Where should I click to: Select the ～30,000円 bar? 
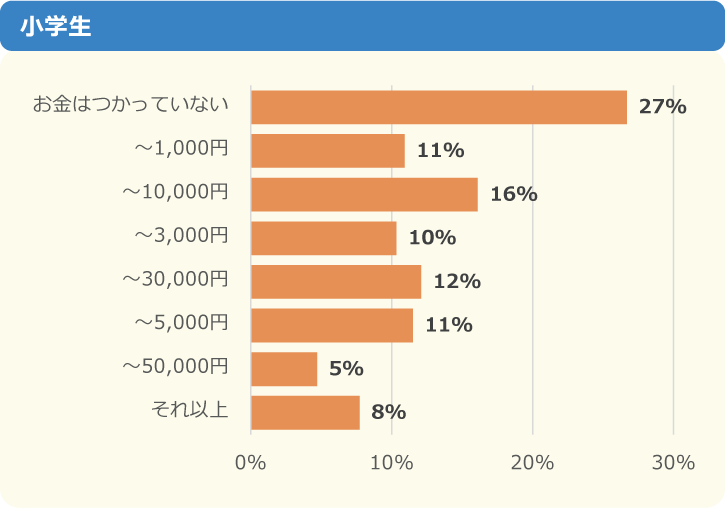[x=335, y=281]
